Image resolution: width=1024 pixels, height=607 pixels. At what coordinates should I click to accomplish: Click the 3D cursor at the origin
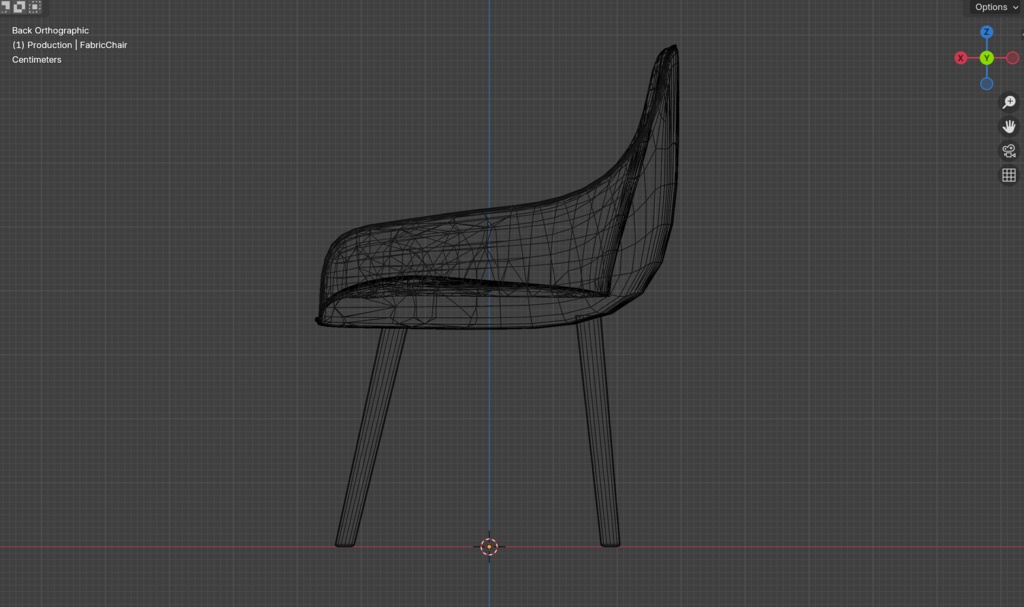[x=489, y=547]
